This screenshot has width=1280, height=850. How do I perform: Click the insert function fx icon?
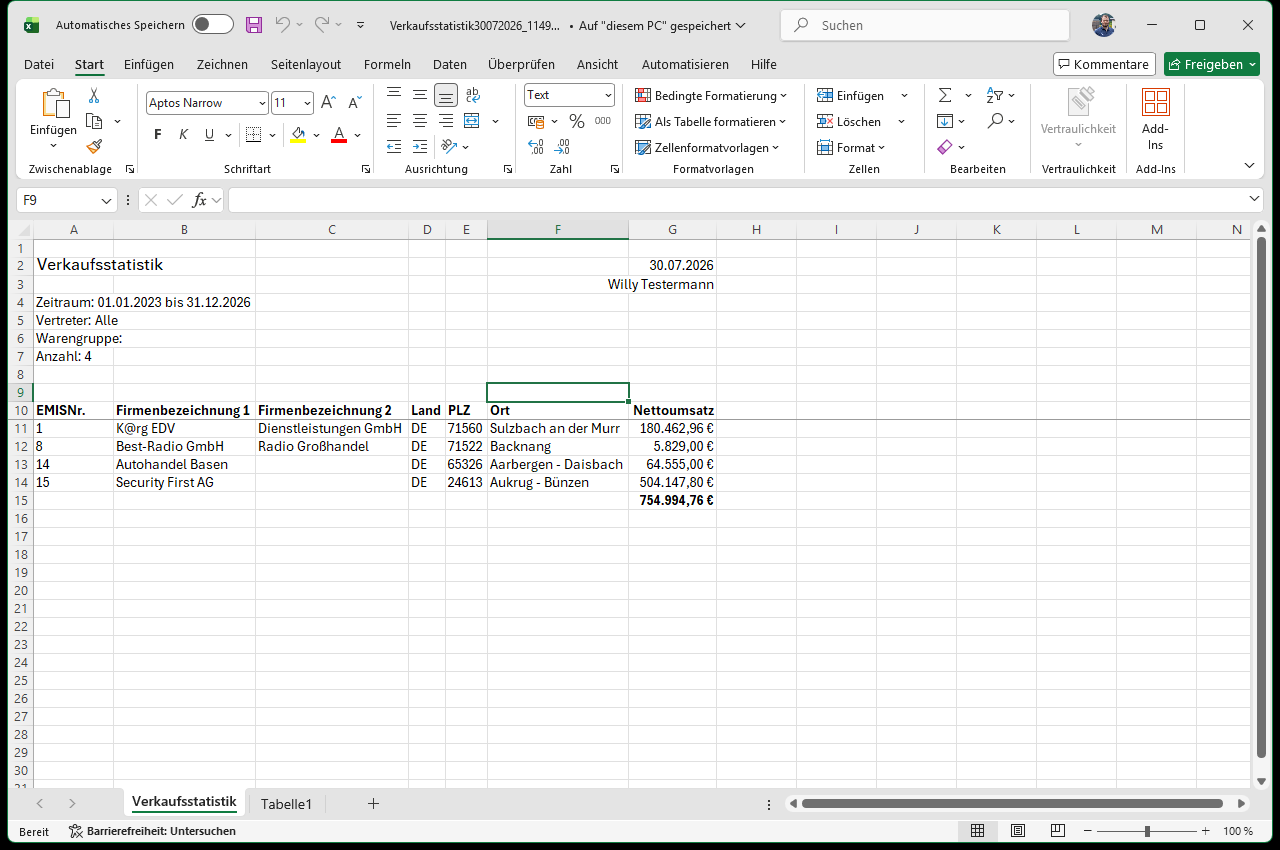tap(200, 200)
